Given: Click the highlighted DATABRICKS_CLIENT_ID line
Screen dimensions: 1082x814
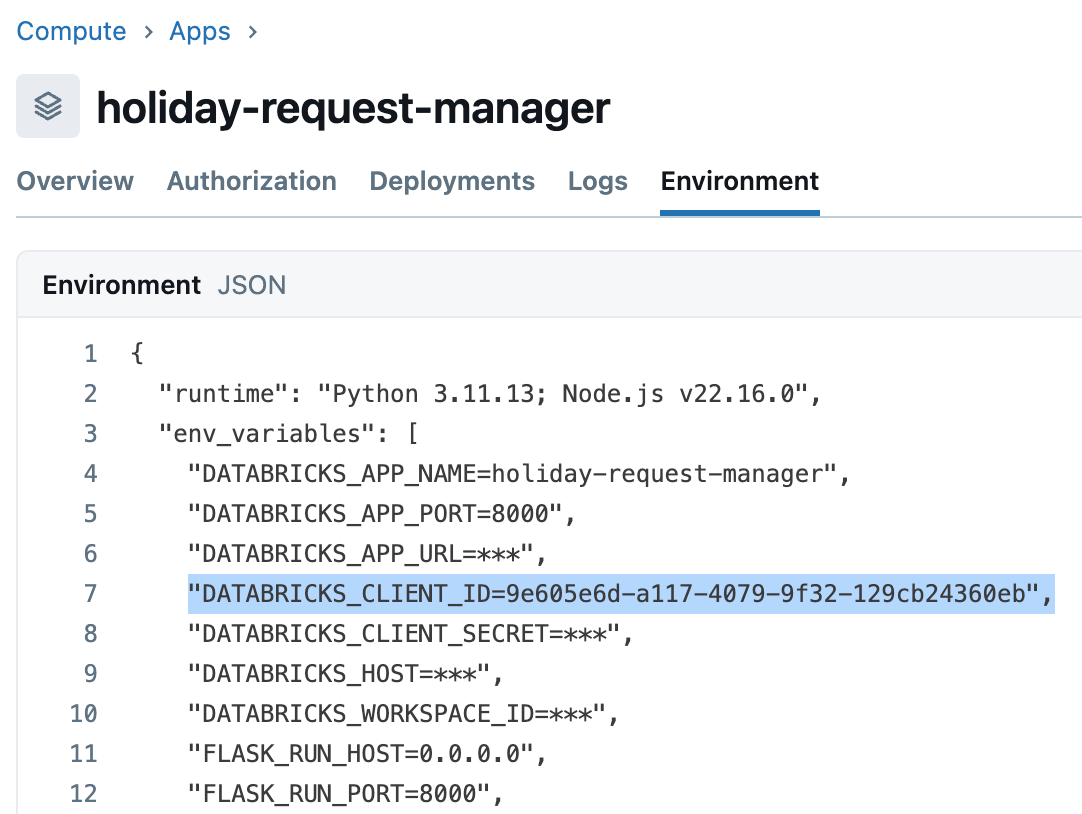Looking at the screenshot, I should click(x=620, y=594).
